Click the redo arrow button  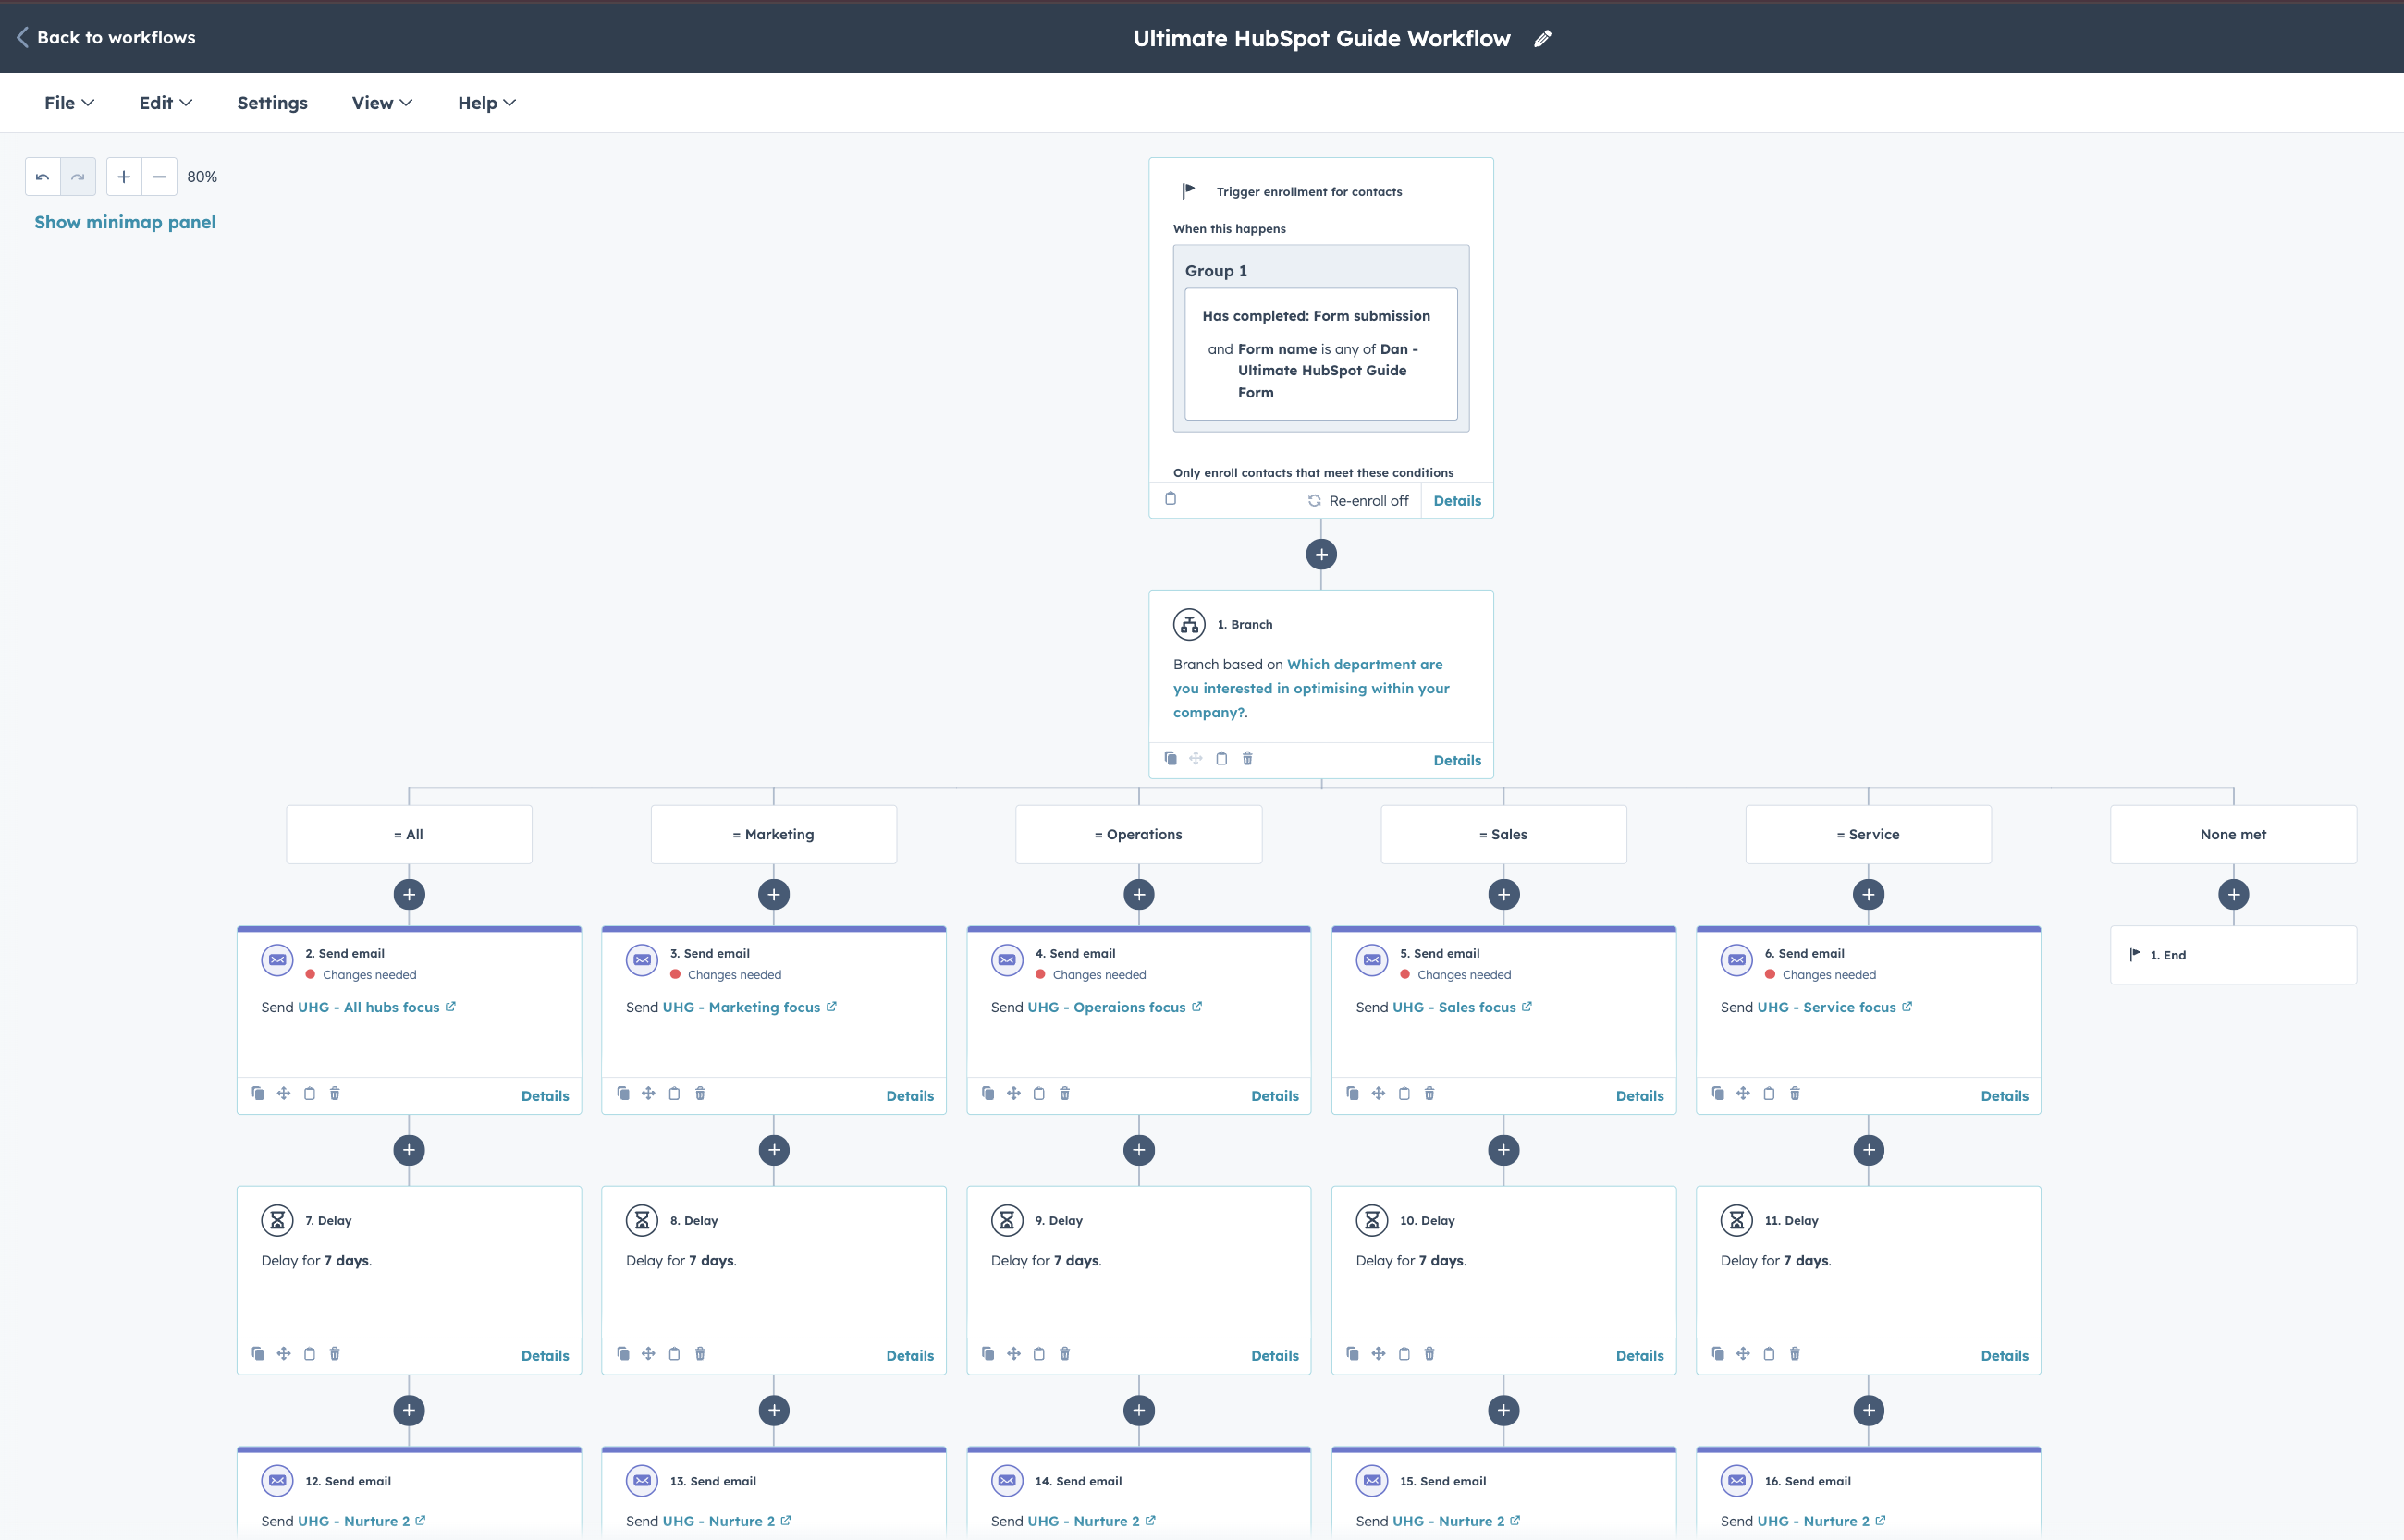point(77,176)
